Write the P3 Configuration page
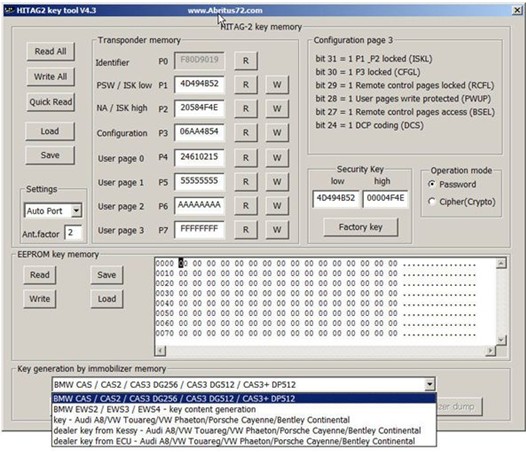The height and width of the screenshot is (452, 526). click(277, 133)
